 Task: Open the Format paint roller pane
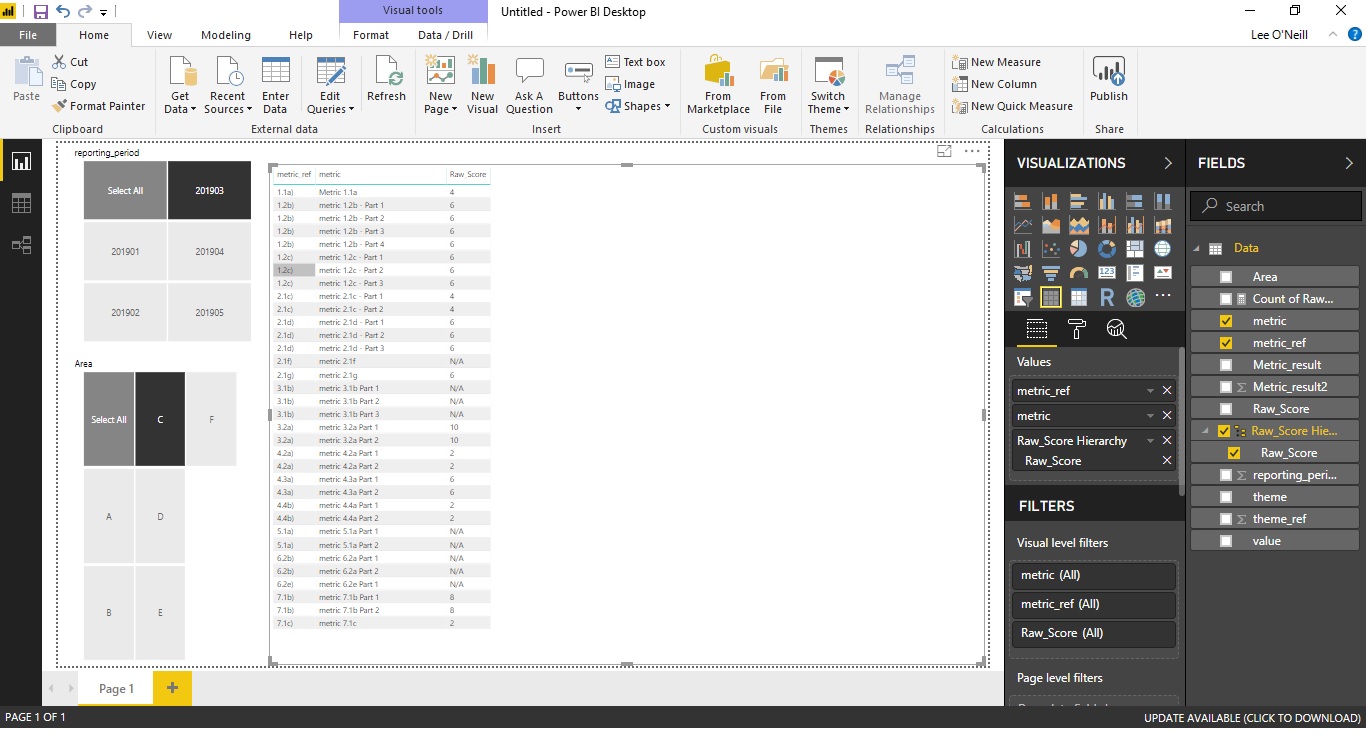(x=1076, y=329)
